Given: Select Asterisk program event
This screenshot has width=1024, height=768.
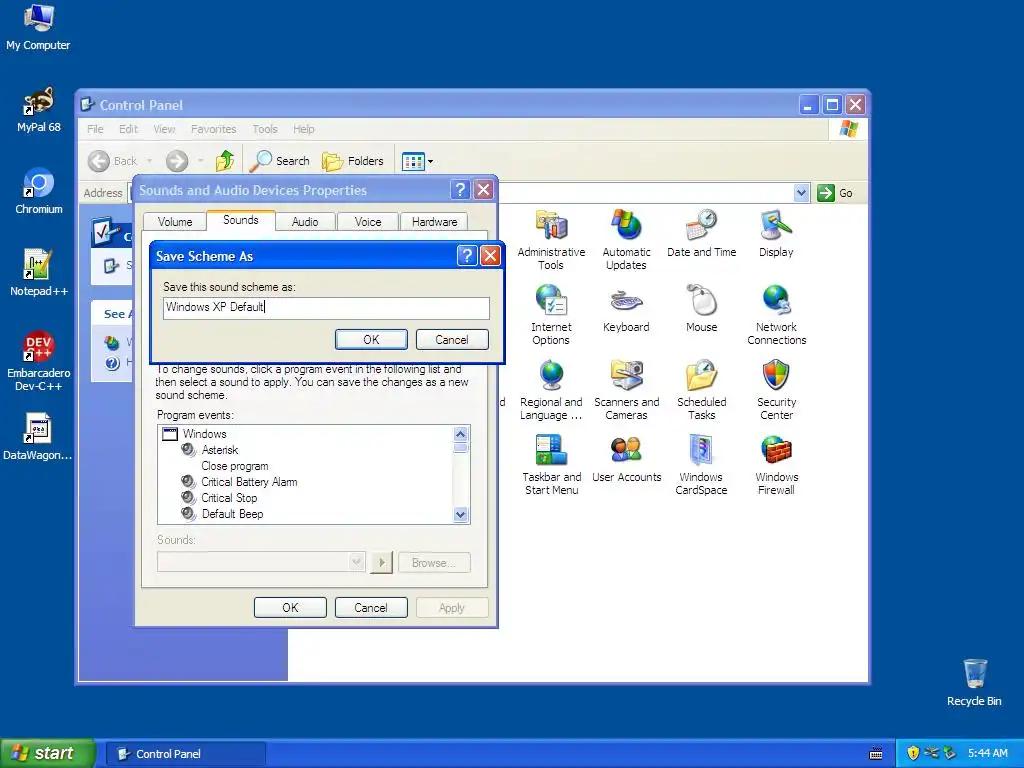Looking at the screenshot, I should click(219, 450).
